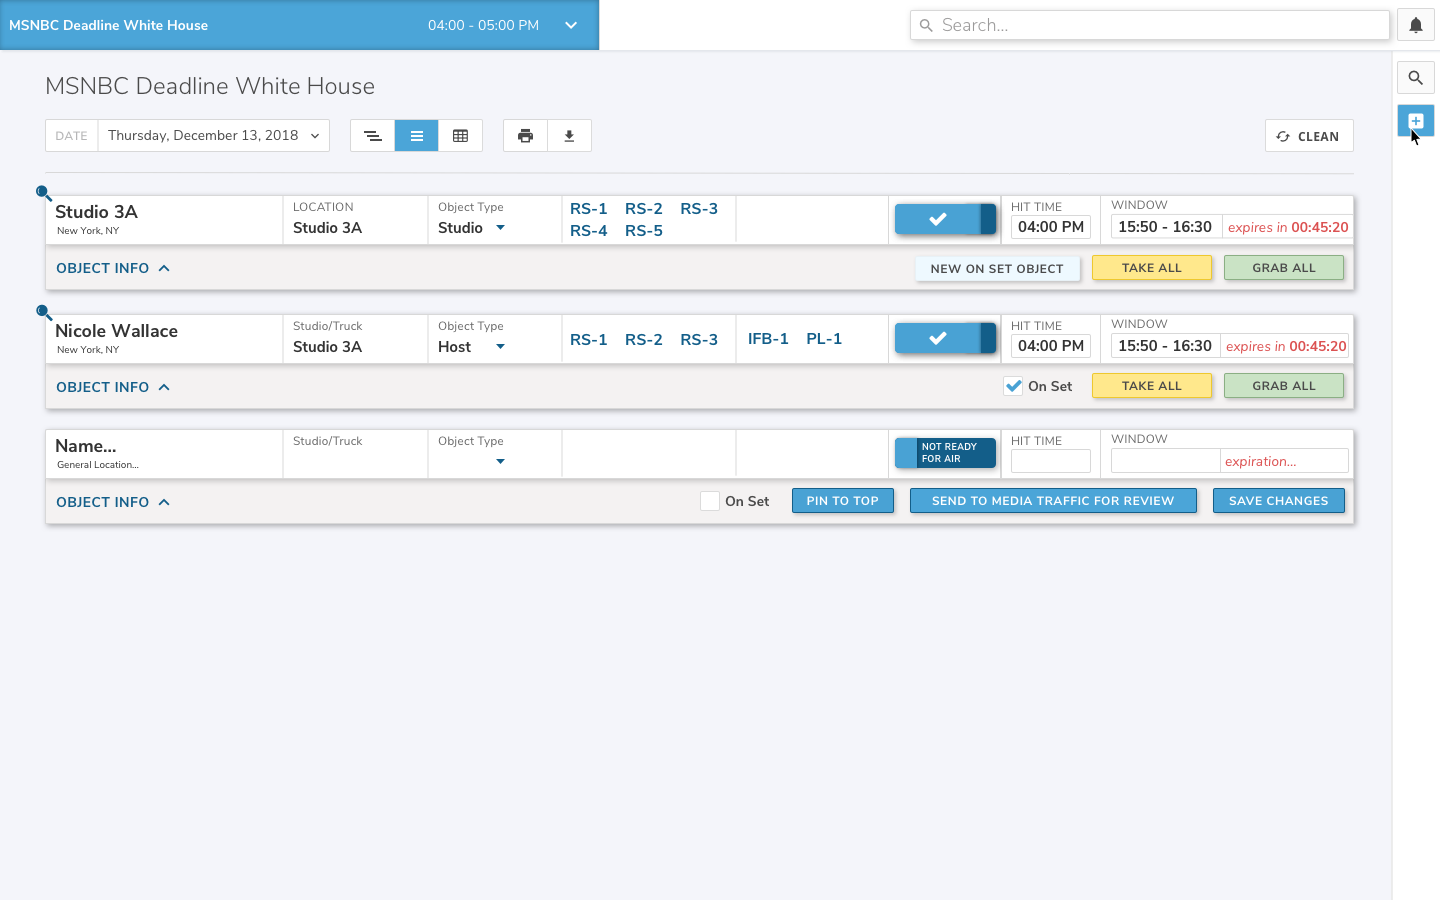Open the date dropdown Thursday, December 13, 2018
Screen dimensions: 1440x900
[213, 136]
